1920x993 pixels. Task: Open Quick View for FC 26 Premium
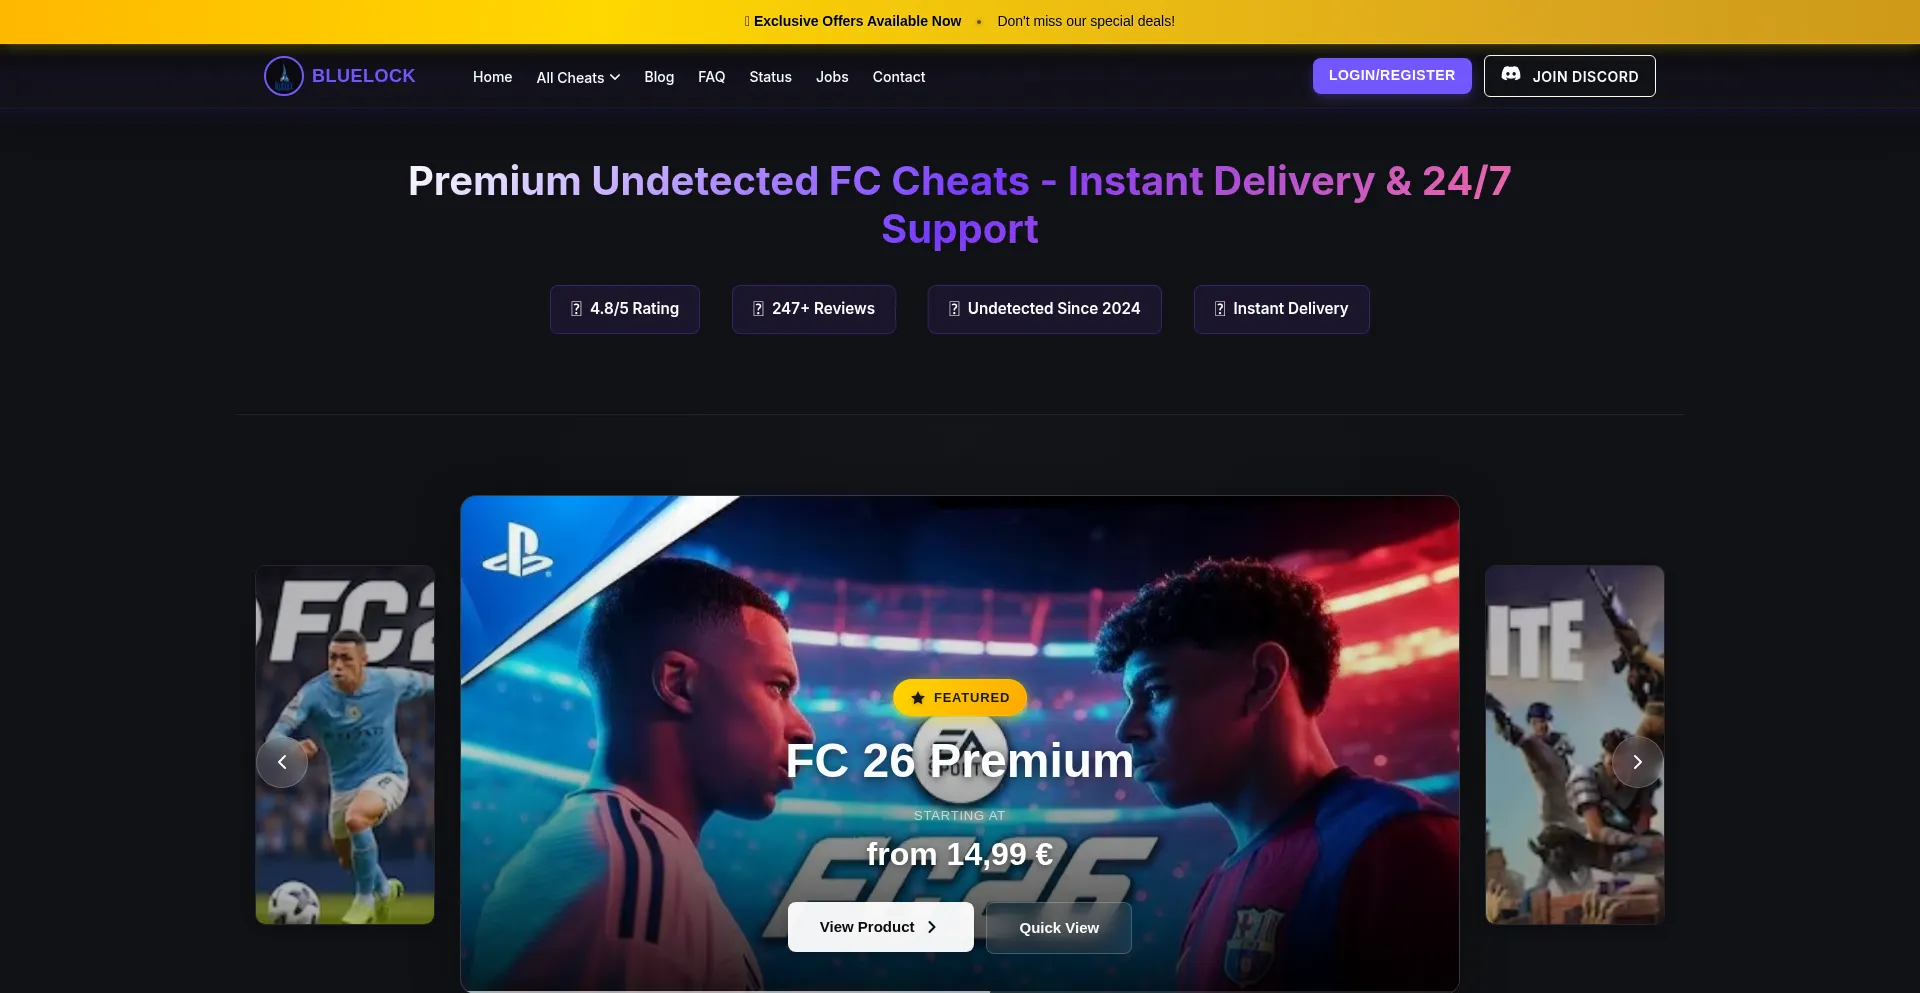coord(1059,928)
